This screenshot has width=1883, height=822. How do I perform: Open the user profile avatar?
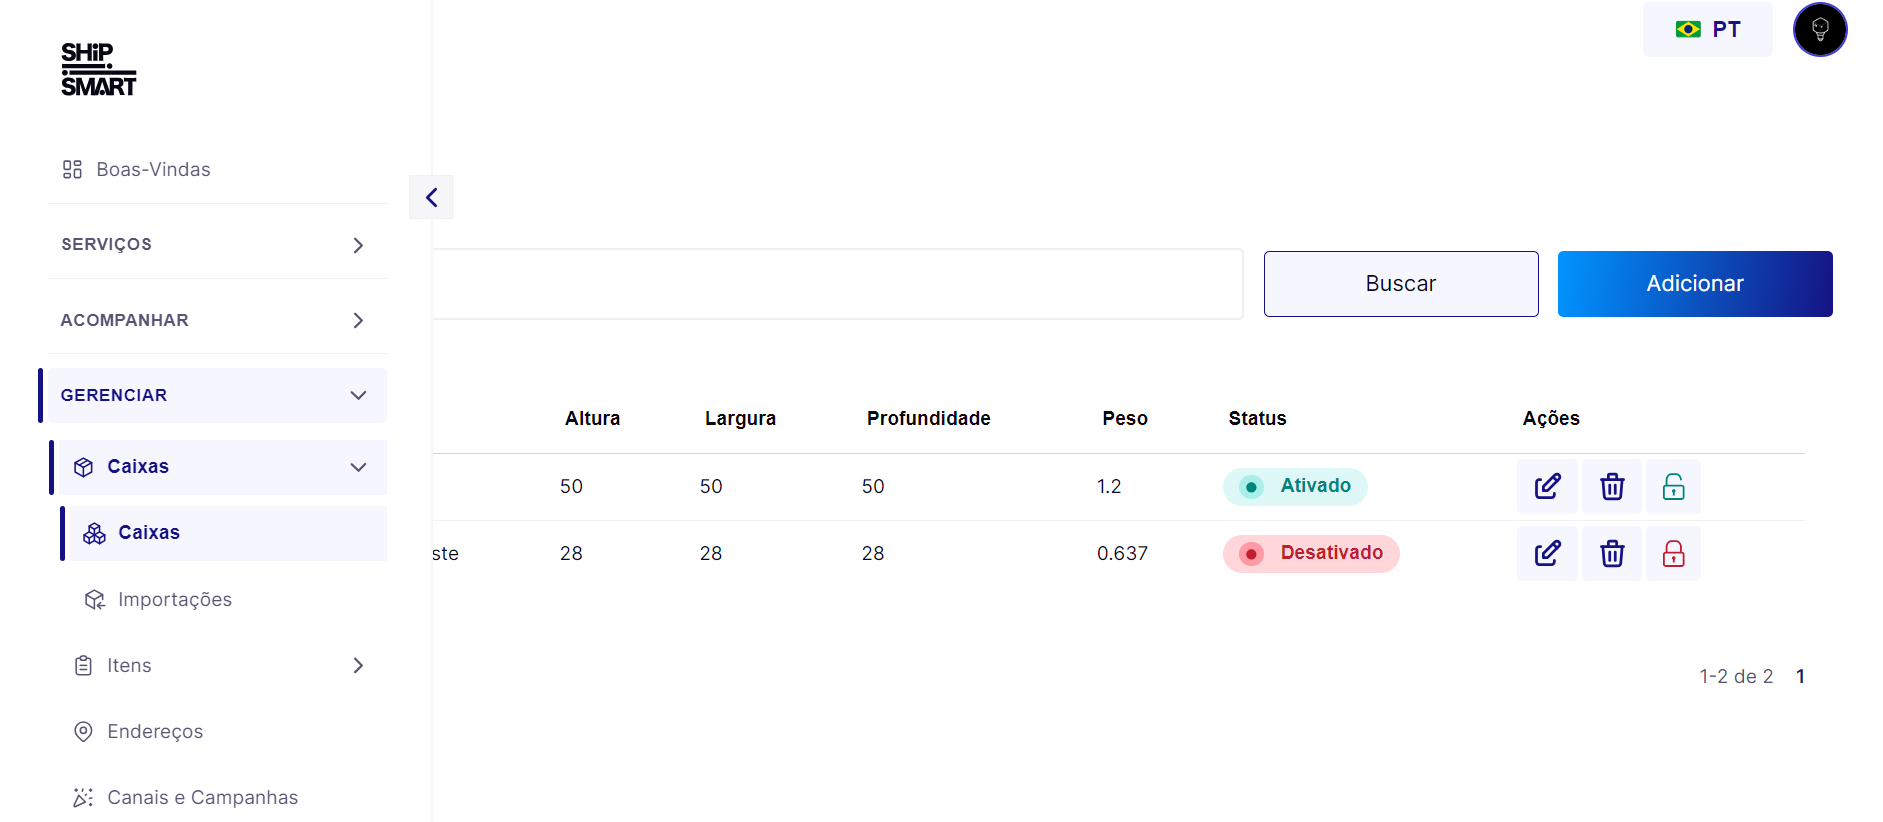pos(1819,29)
